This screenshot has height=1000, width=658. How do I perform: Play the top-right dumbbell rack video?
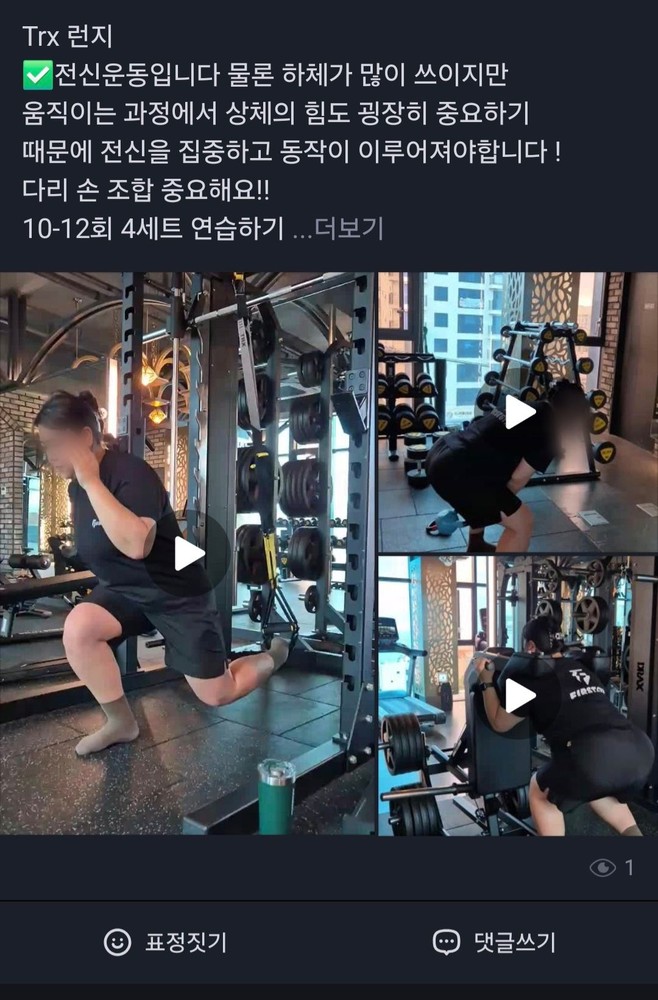[x=518, y=412]
